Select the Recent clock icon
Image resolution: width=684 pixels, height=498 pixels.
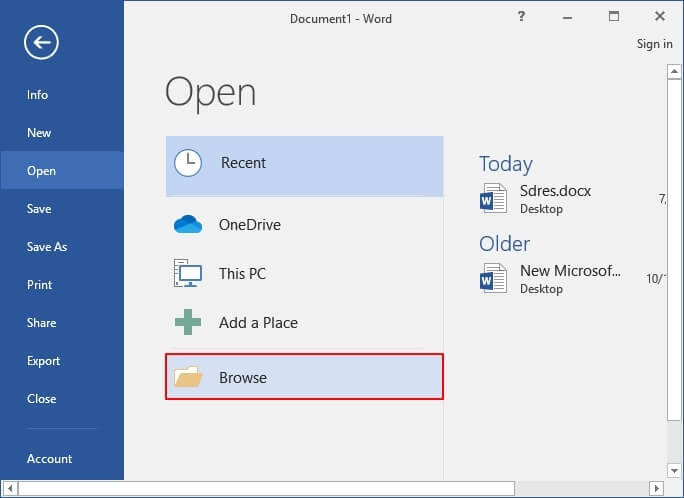coord(188,163)
